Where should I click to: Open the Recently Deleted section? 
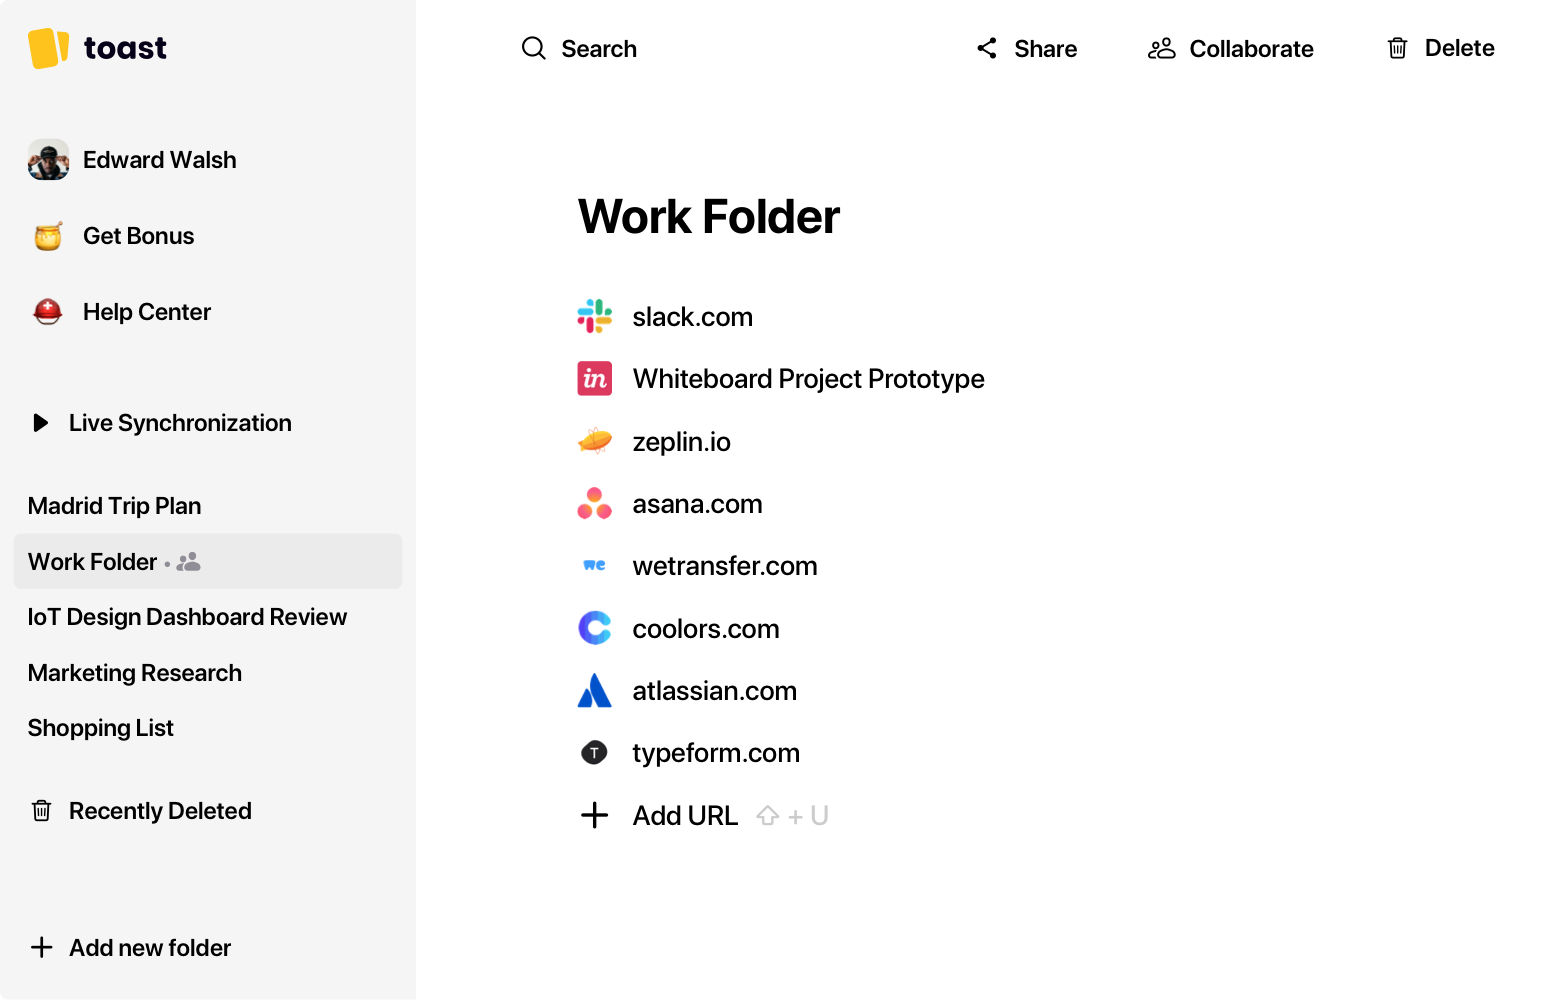click(159, 811)
